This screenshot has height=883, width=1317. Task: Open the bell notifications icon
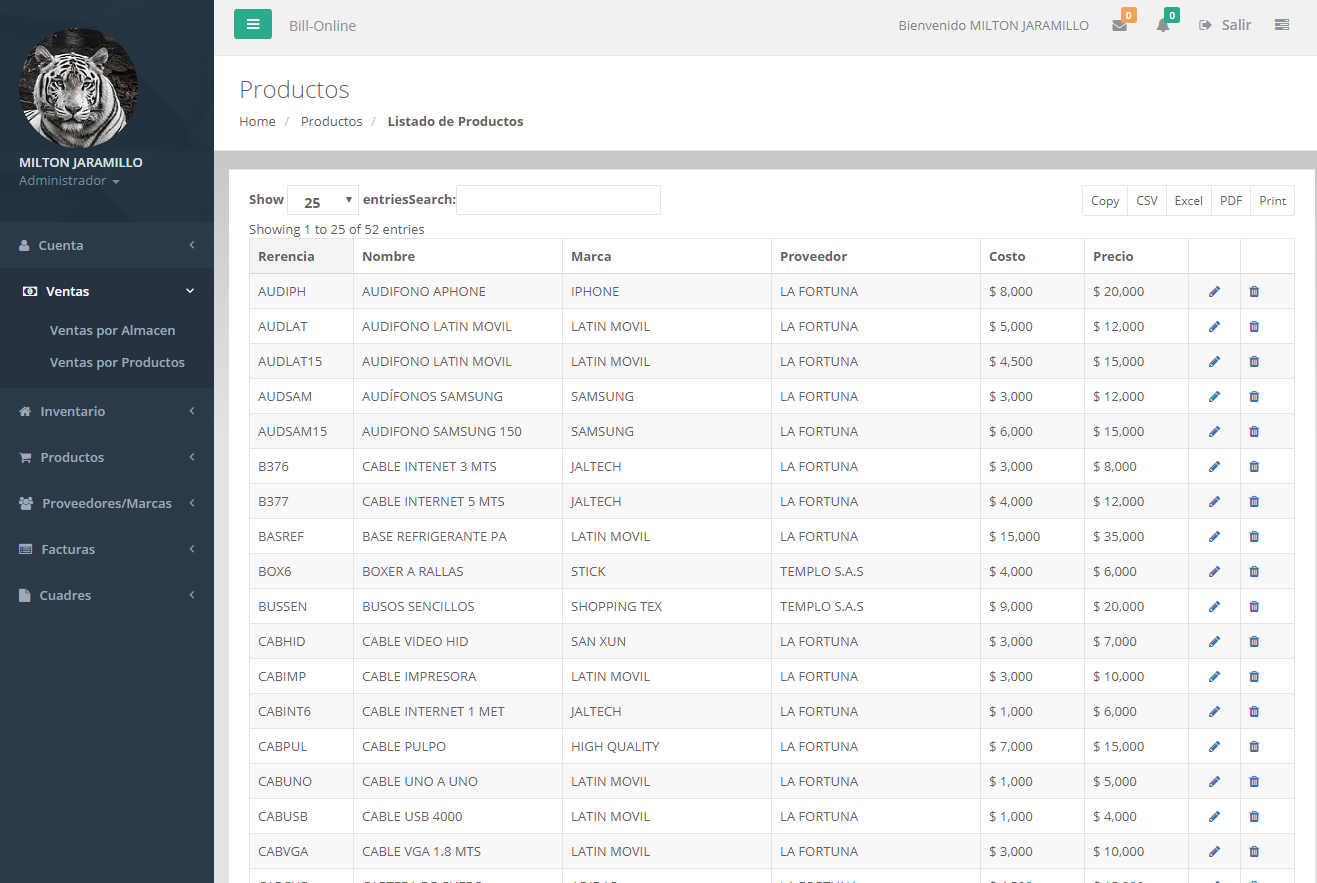coord(1162,25)
